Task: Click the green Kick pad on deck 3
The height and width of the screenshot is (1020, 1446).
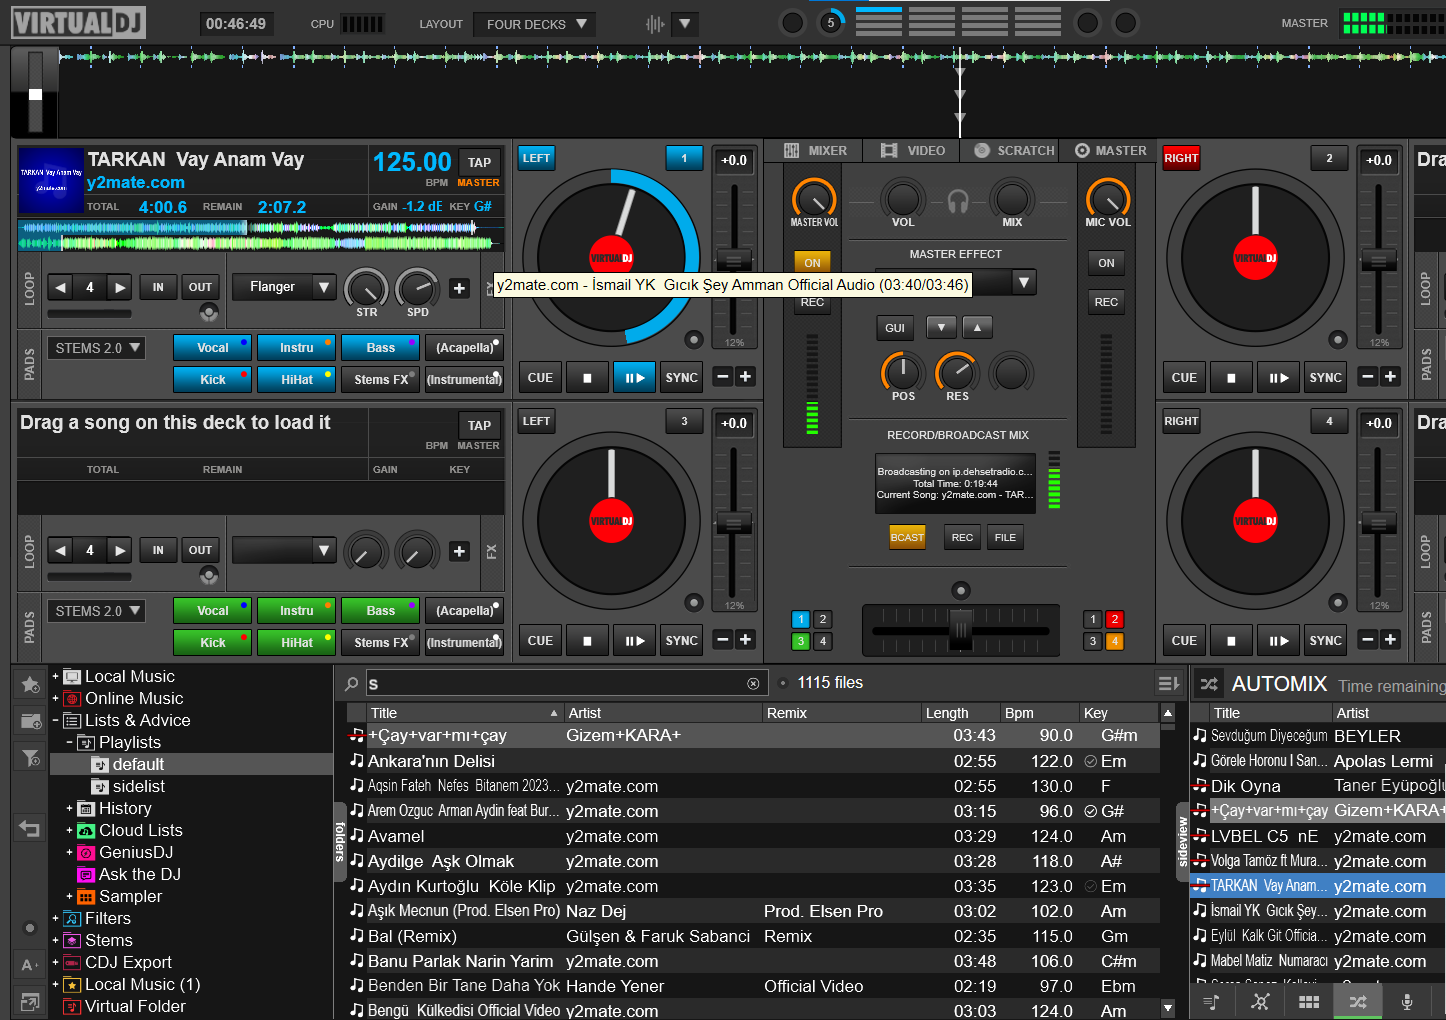Action: 212,643
